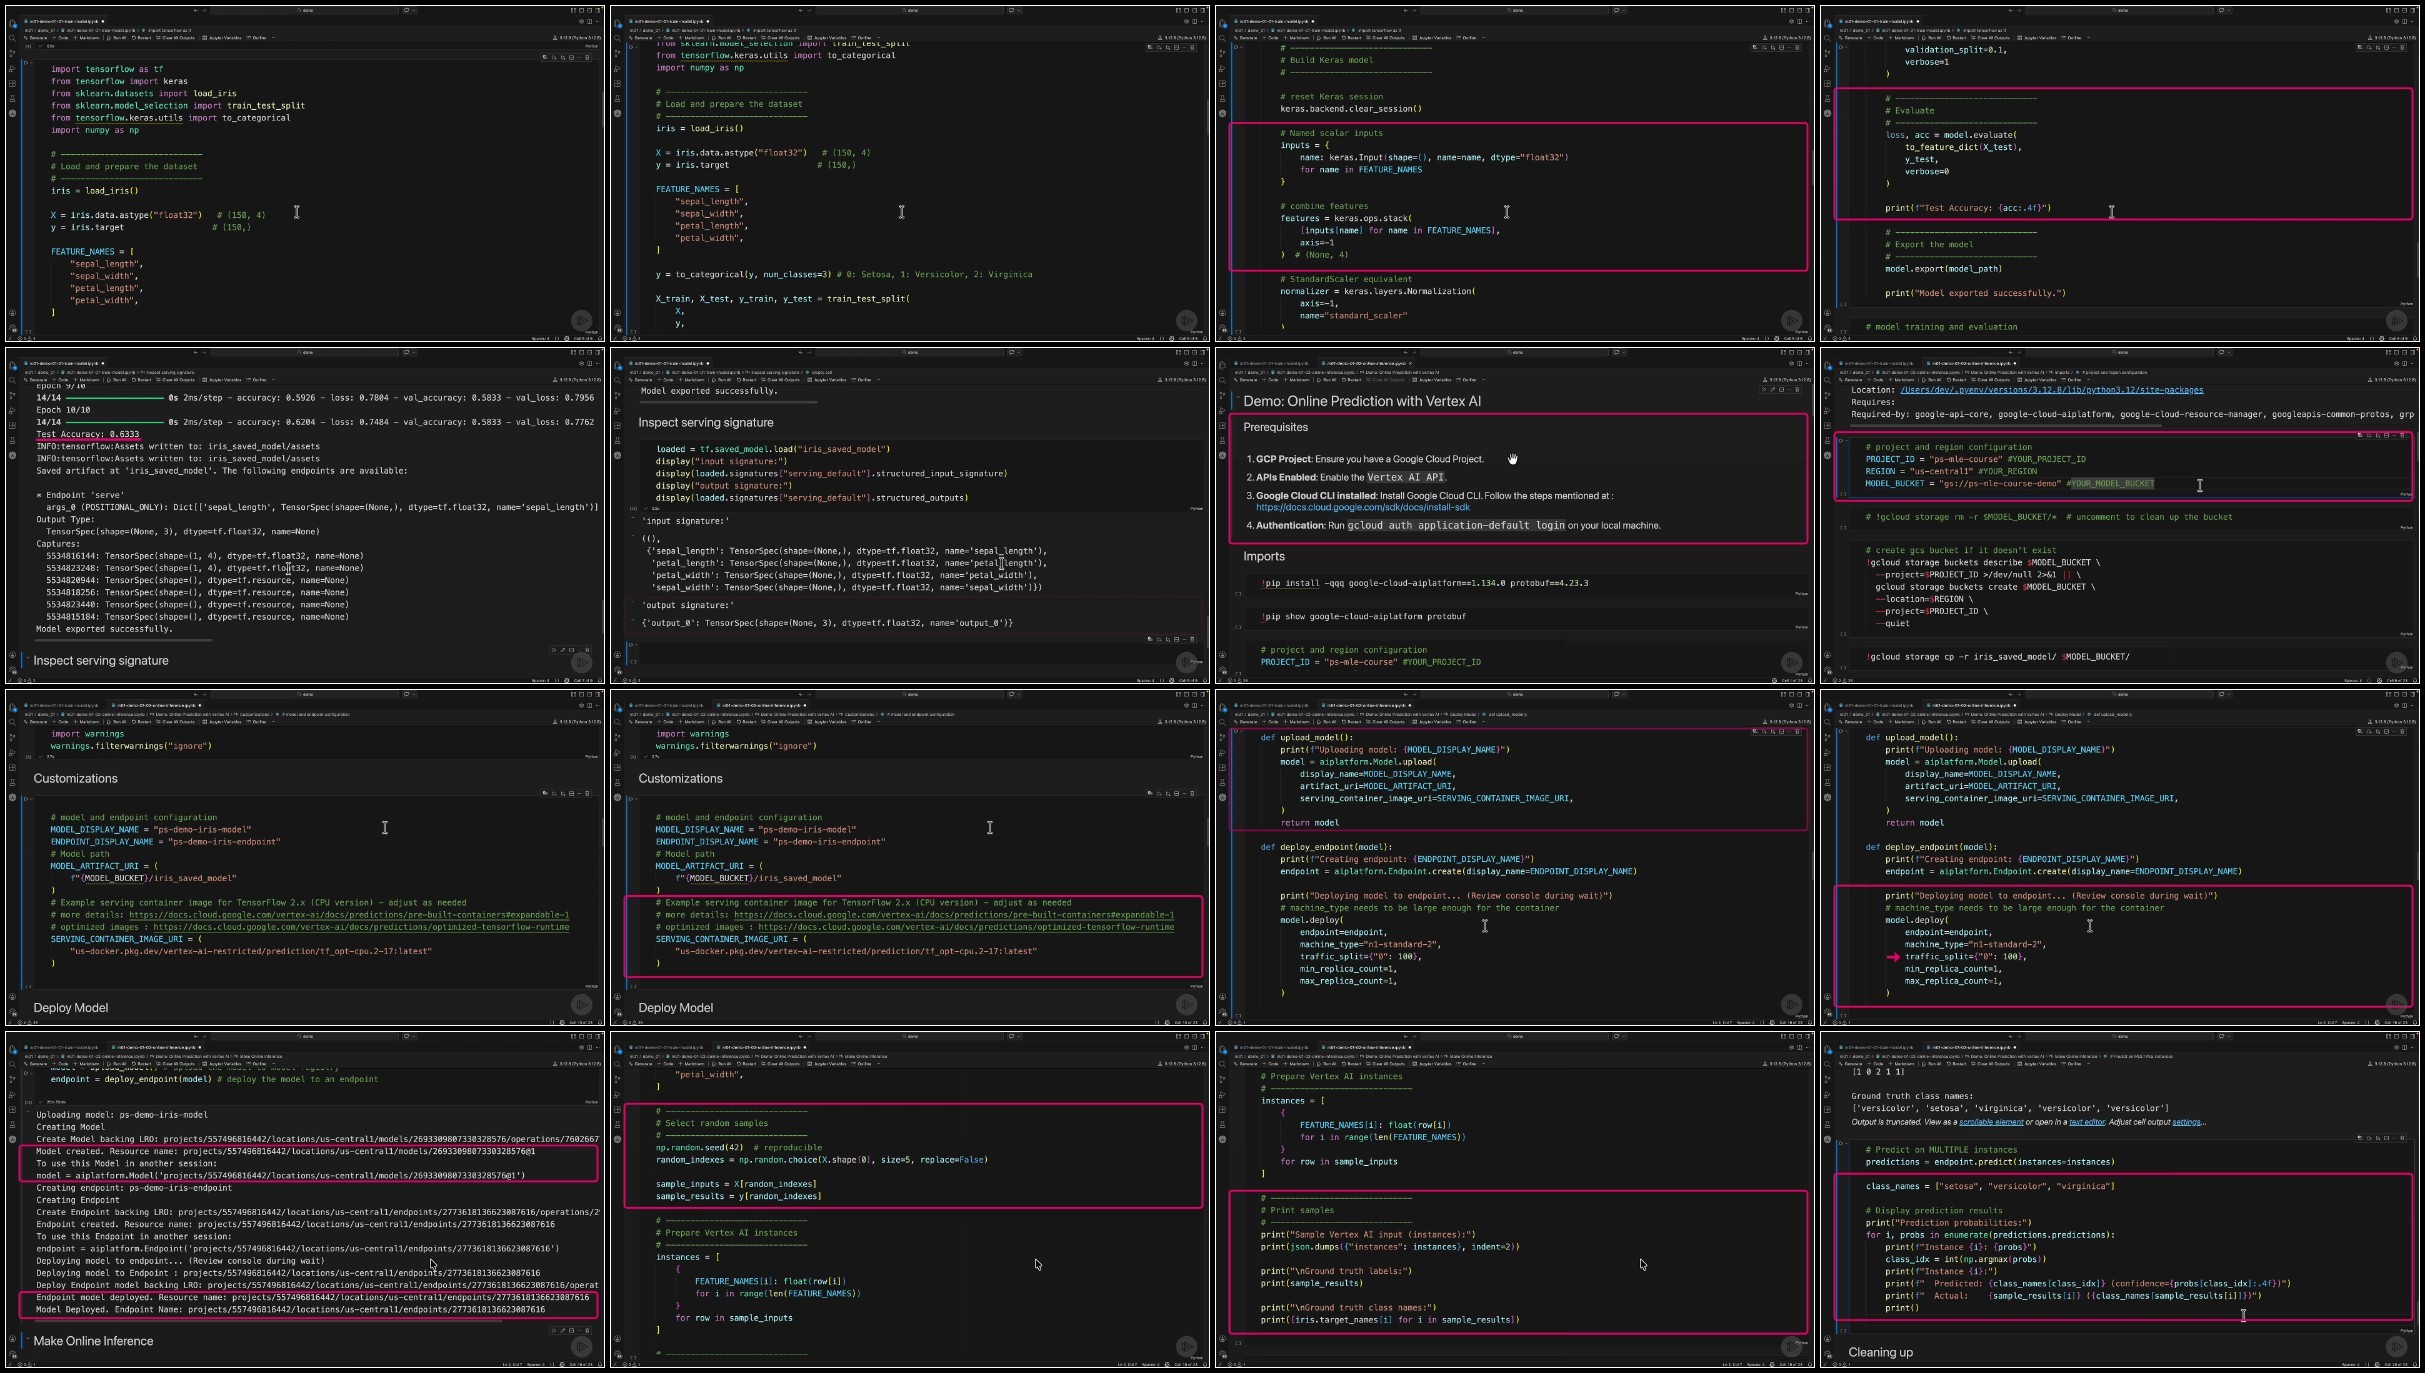Click remote indicator in 'Select random samples' frame status bar
2425x1373 pixels.
(x=615, y=1364)
